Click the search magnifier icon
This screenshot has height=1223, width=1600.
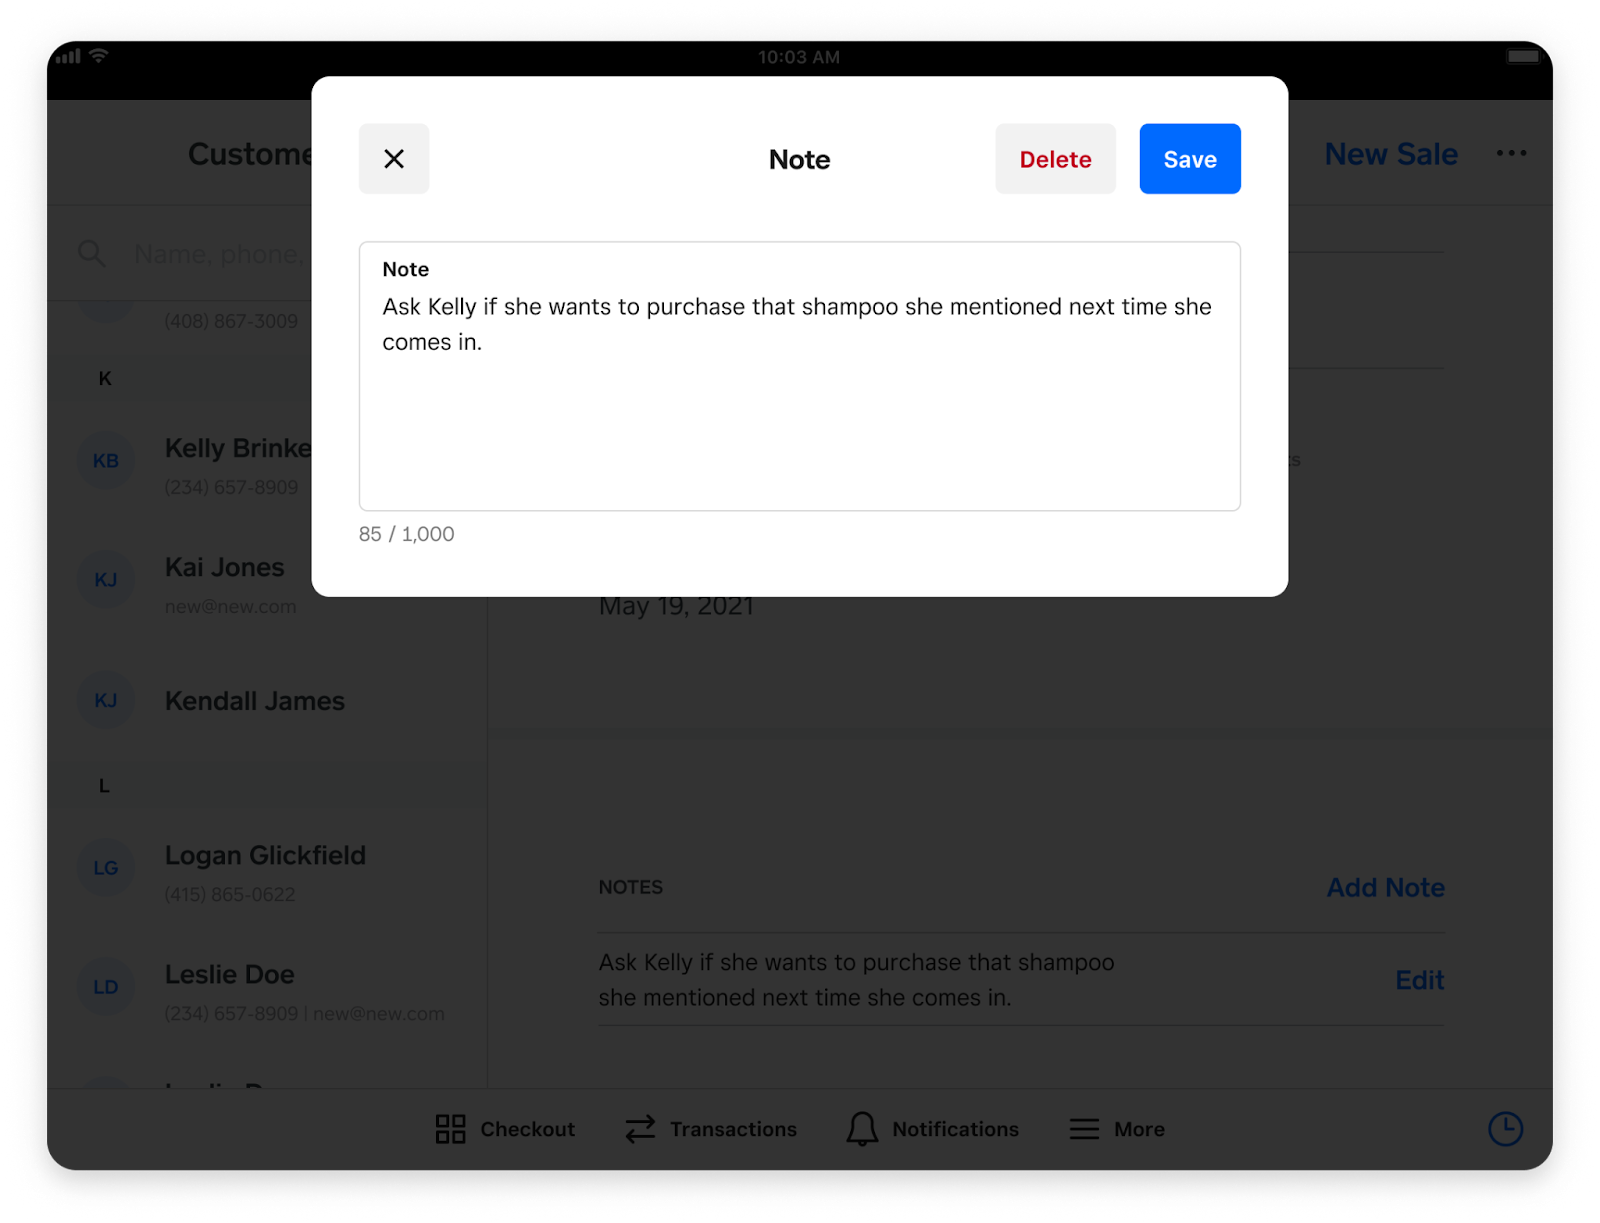pyautogui.click(x=92, y=254)
